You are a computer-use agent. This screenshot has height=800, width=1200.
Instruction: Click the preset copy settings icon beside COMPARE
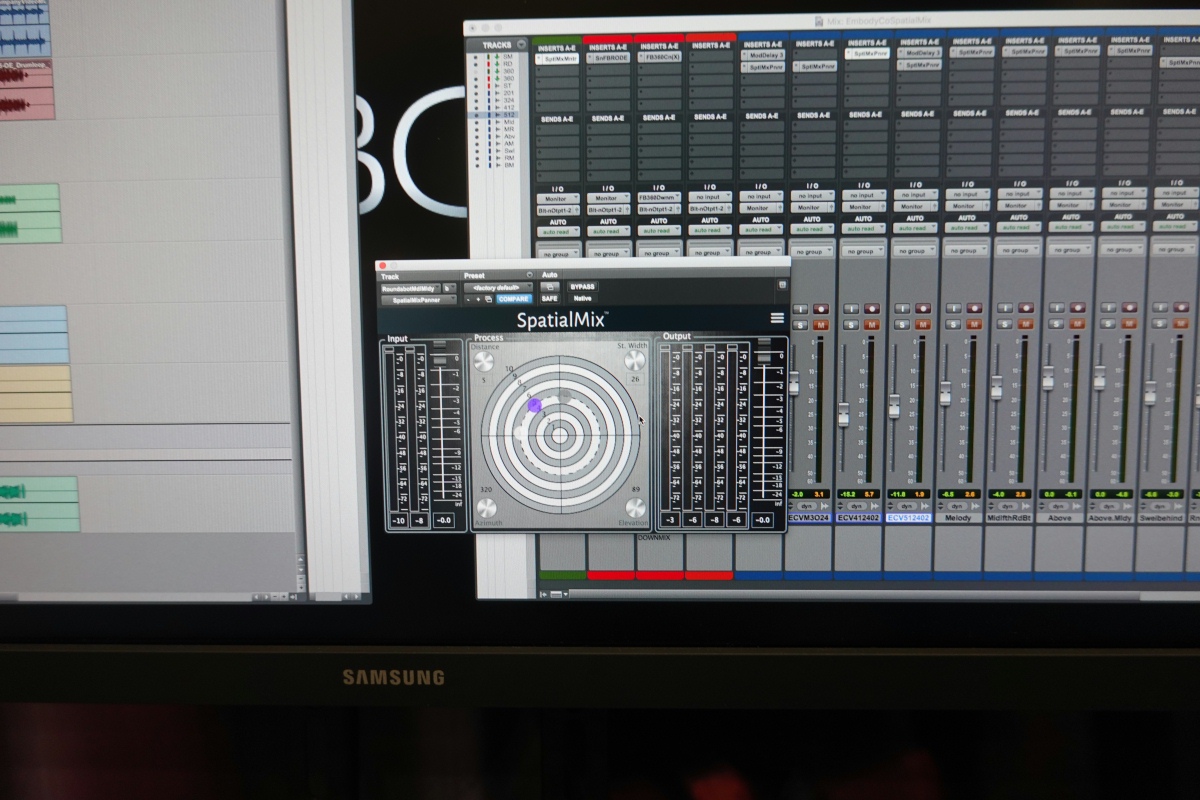tap(489, 299)
